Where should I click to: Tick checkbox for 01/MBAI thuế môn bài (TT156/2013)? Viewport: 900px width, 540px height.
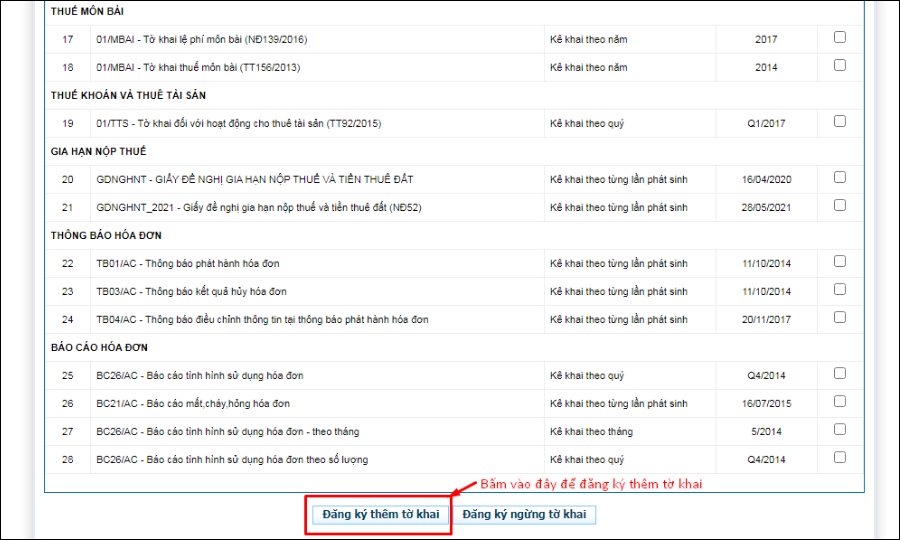click(839, 66)
